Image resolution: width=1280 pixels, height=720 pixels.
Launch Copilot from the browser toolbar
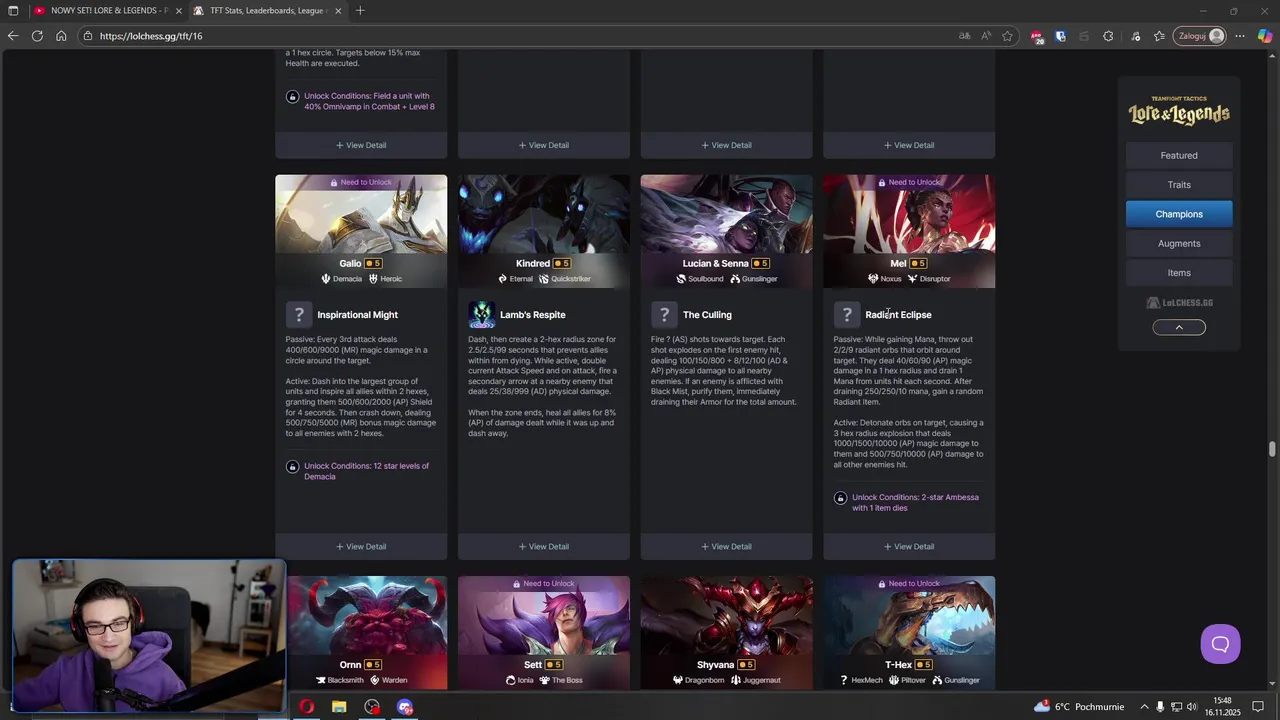[1265, 36]
